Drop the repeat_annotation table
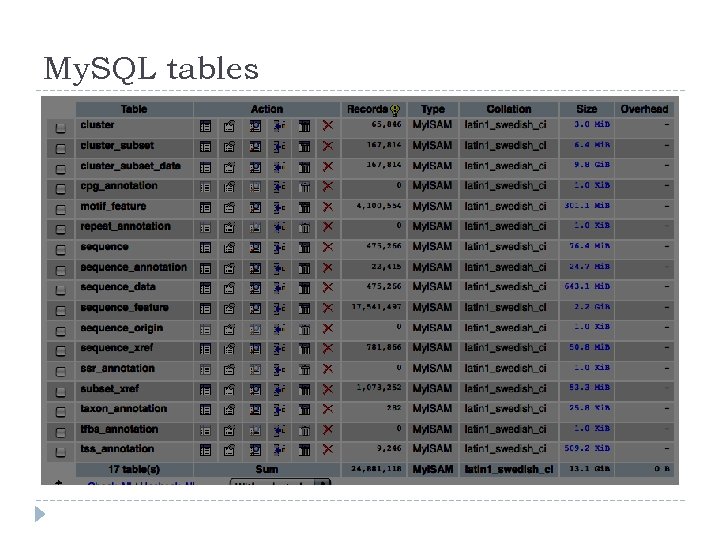Screen dimensions: 720x540 [x=328, y=227]
